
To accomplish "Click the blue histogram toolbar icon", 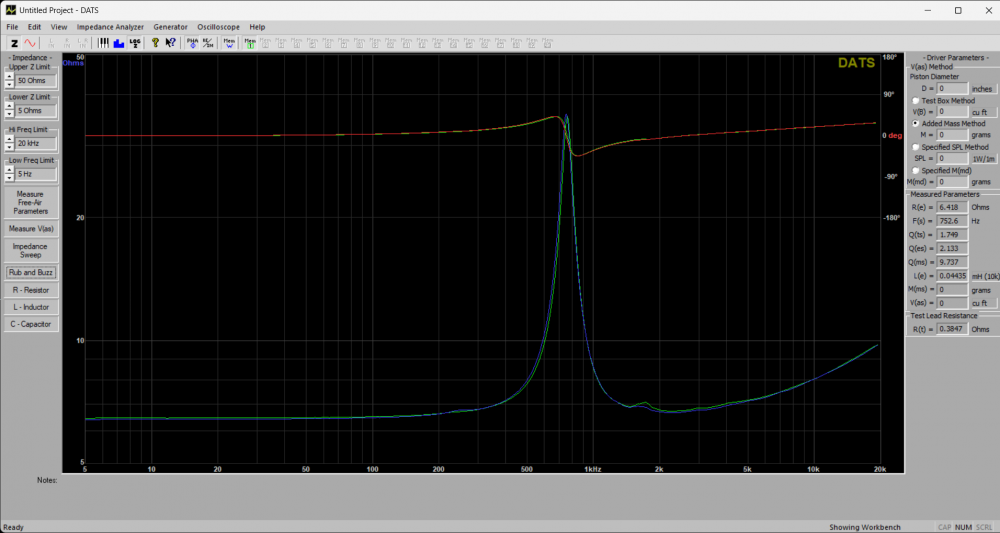I will tap(119, 43).
